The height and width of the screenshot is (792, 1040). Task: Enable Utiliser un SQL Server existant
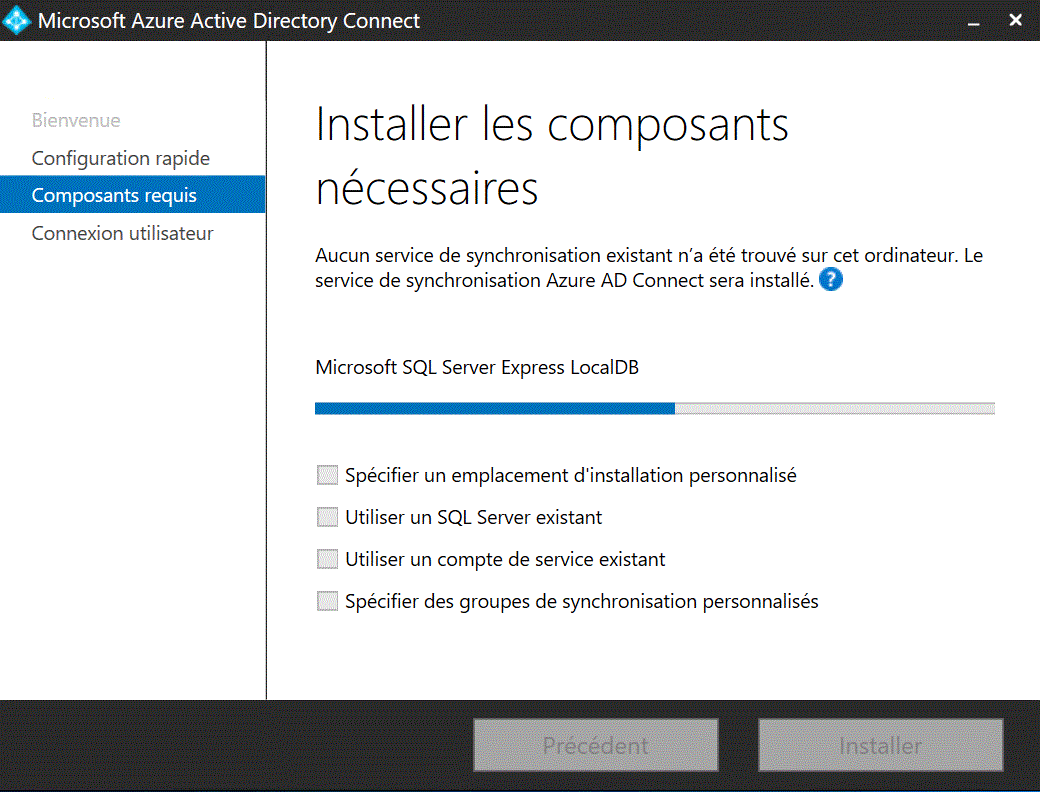point(327,517)
